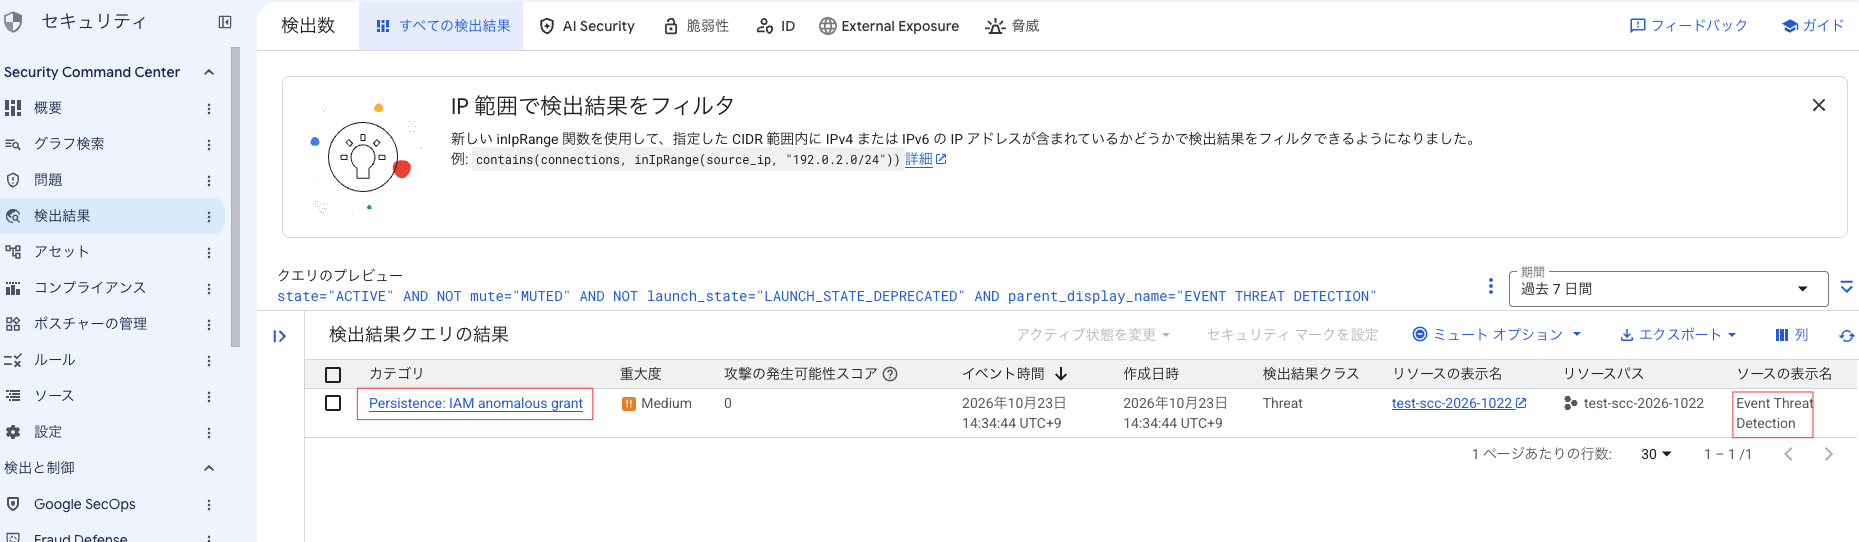Screen dimensions: 1859x542
Task: Open エクスポート dropdown
Action: point(1678,335)
